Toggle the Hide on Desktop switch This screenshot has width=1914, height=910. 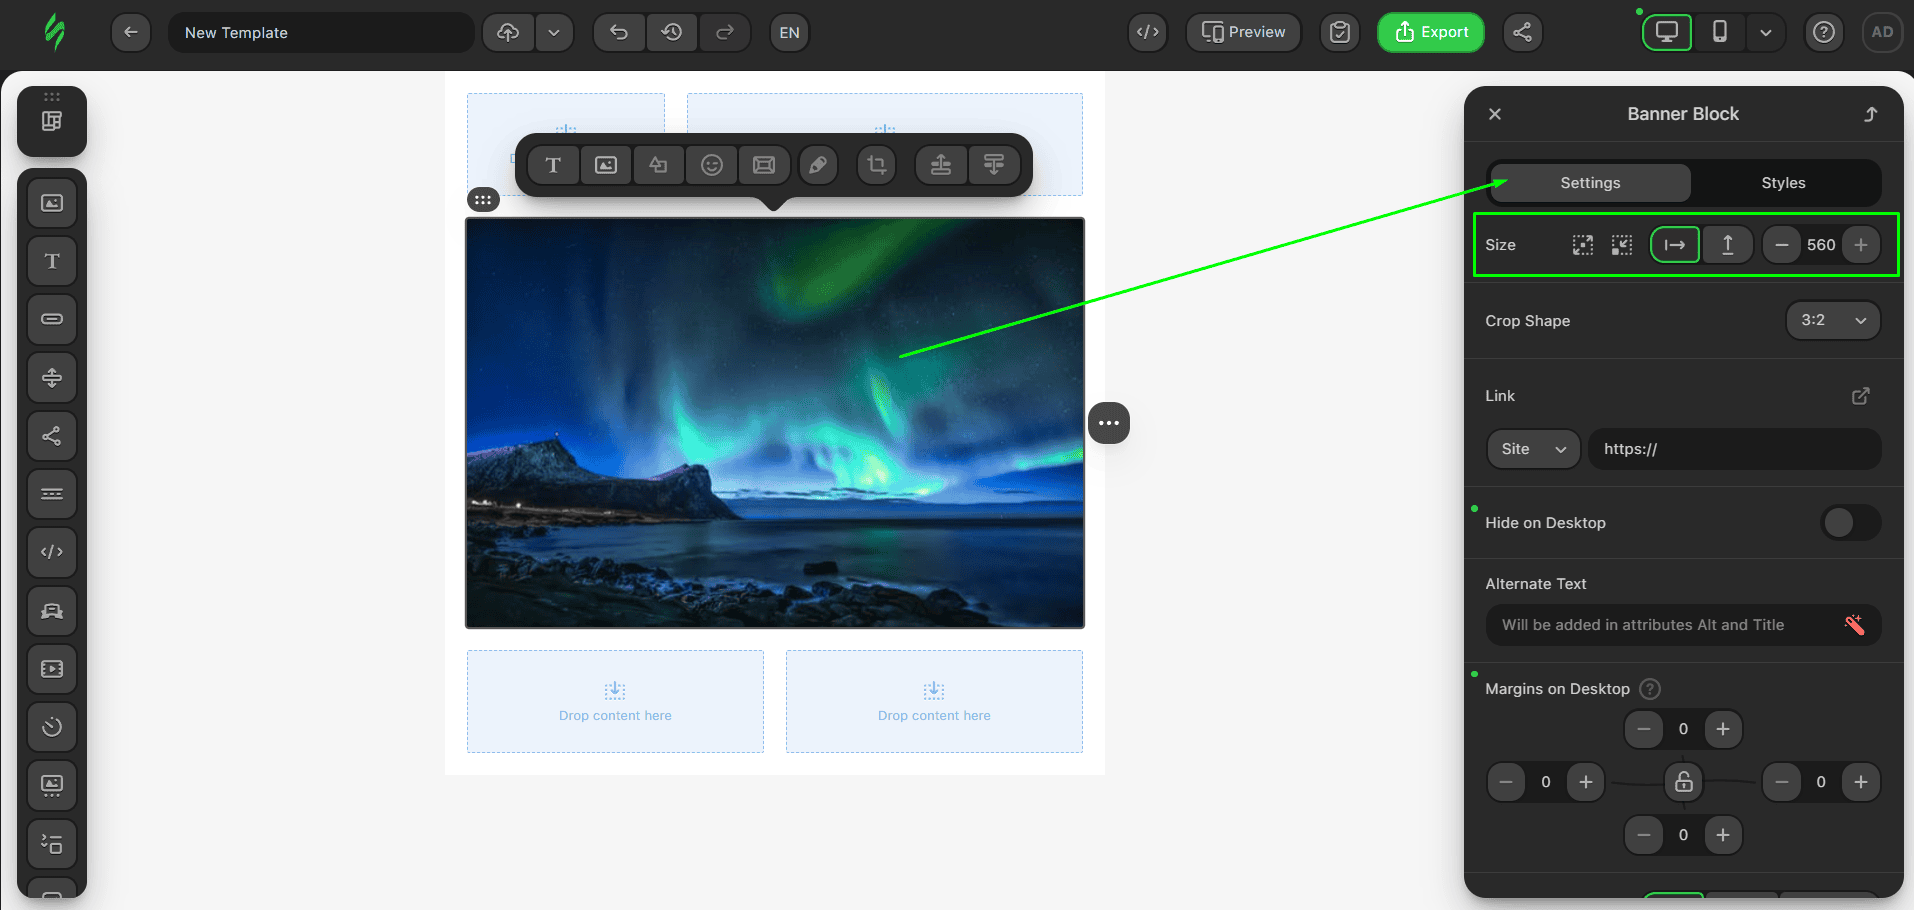tap(1850, 523)
